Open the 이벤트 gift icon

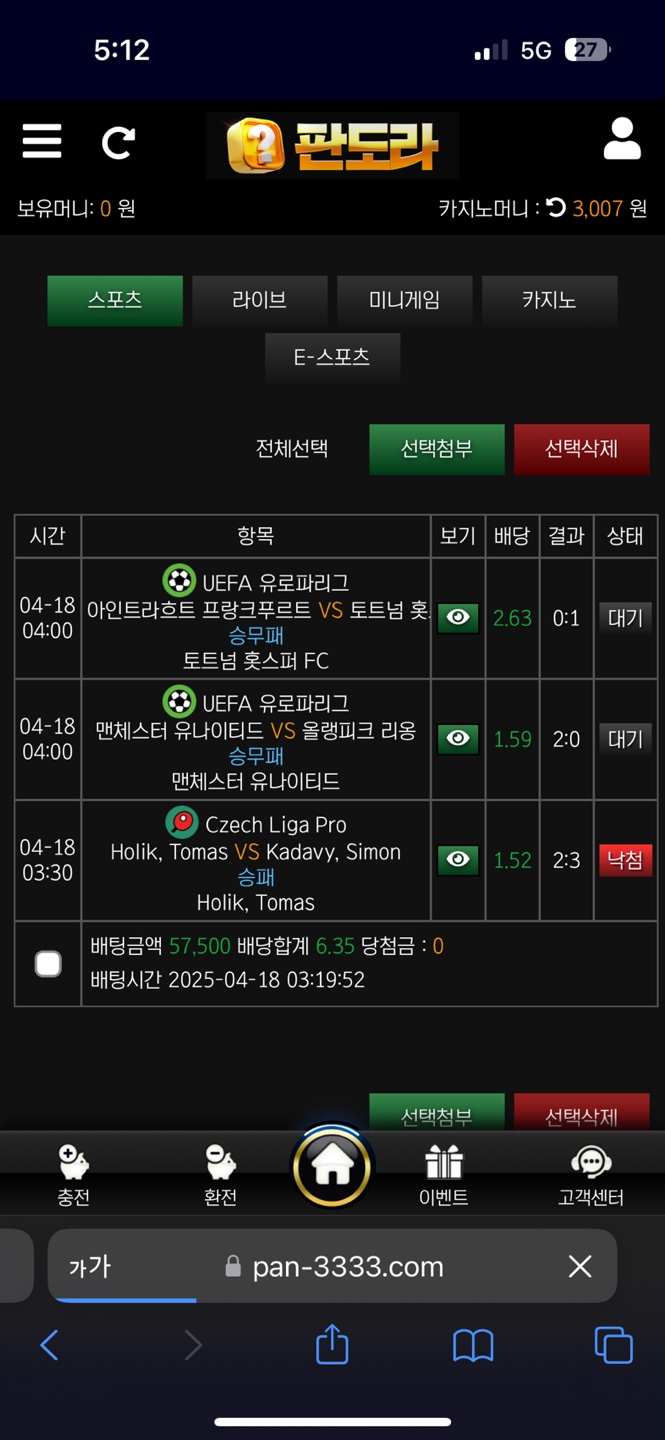[444, 1163]
